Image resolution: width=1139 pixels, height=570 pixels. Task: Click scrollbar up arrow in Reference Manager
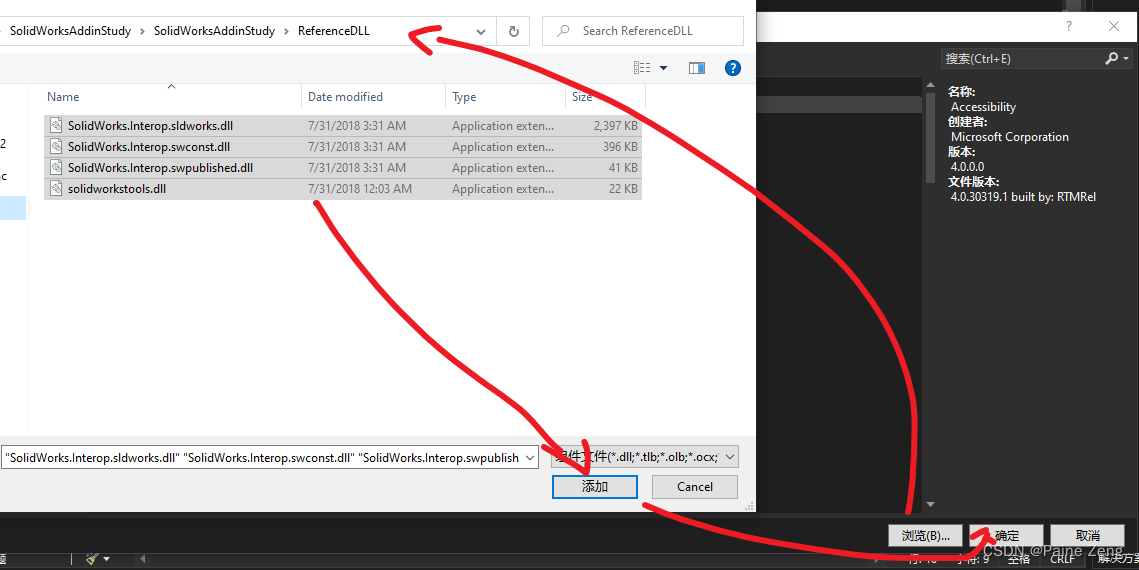pos(931,86)
